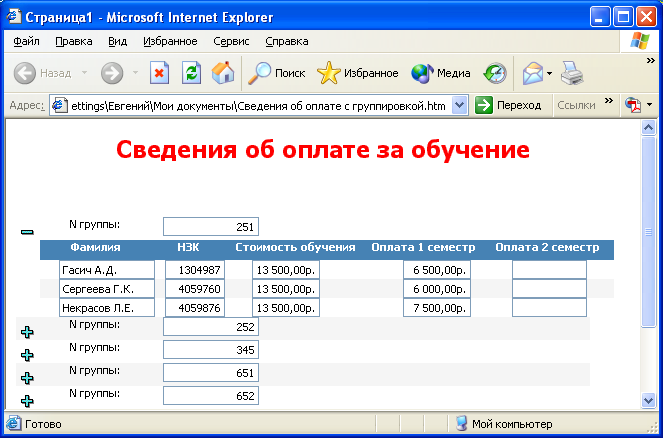Screen dimensions: 663x438
Task: Open the Вид menu
Action: [x=118, y=41]
